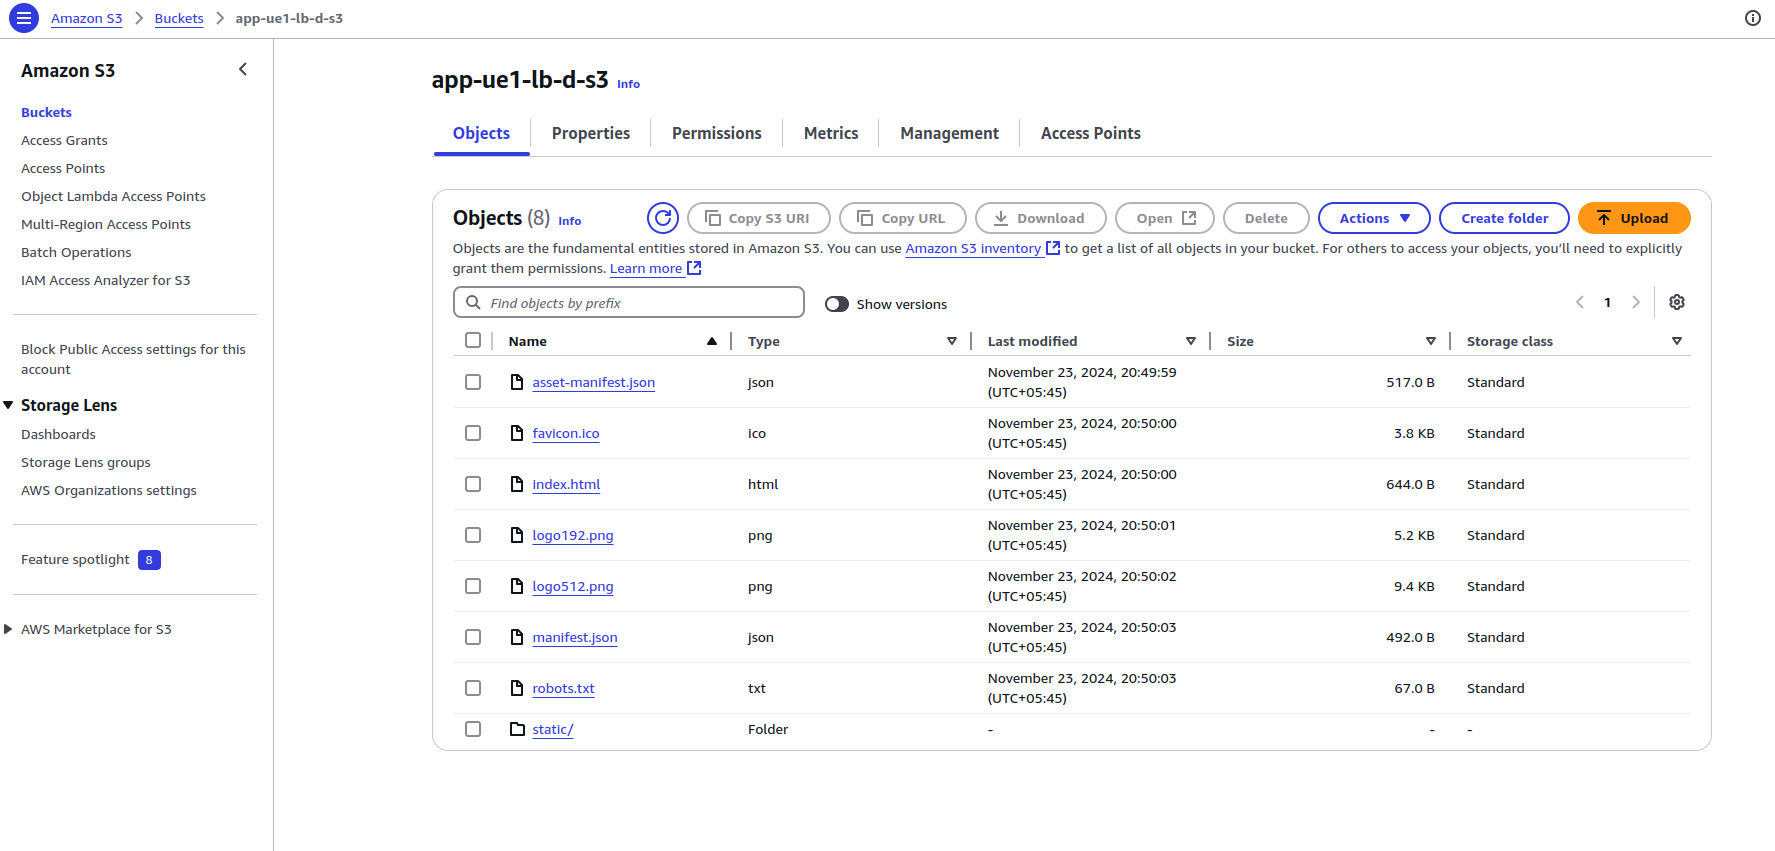Image resolution: width=1775 pixels, height=851 pixels.
Task: Click the external link icon after Amazon S3 inventory
Action: (1053, 248)
